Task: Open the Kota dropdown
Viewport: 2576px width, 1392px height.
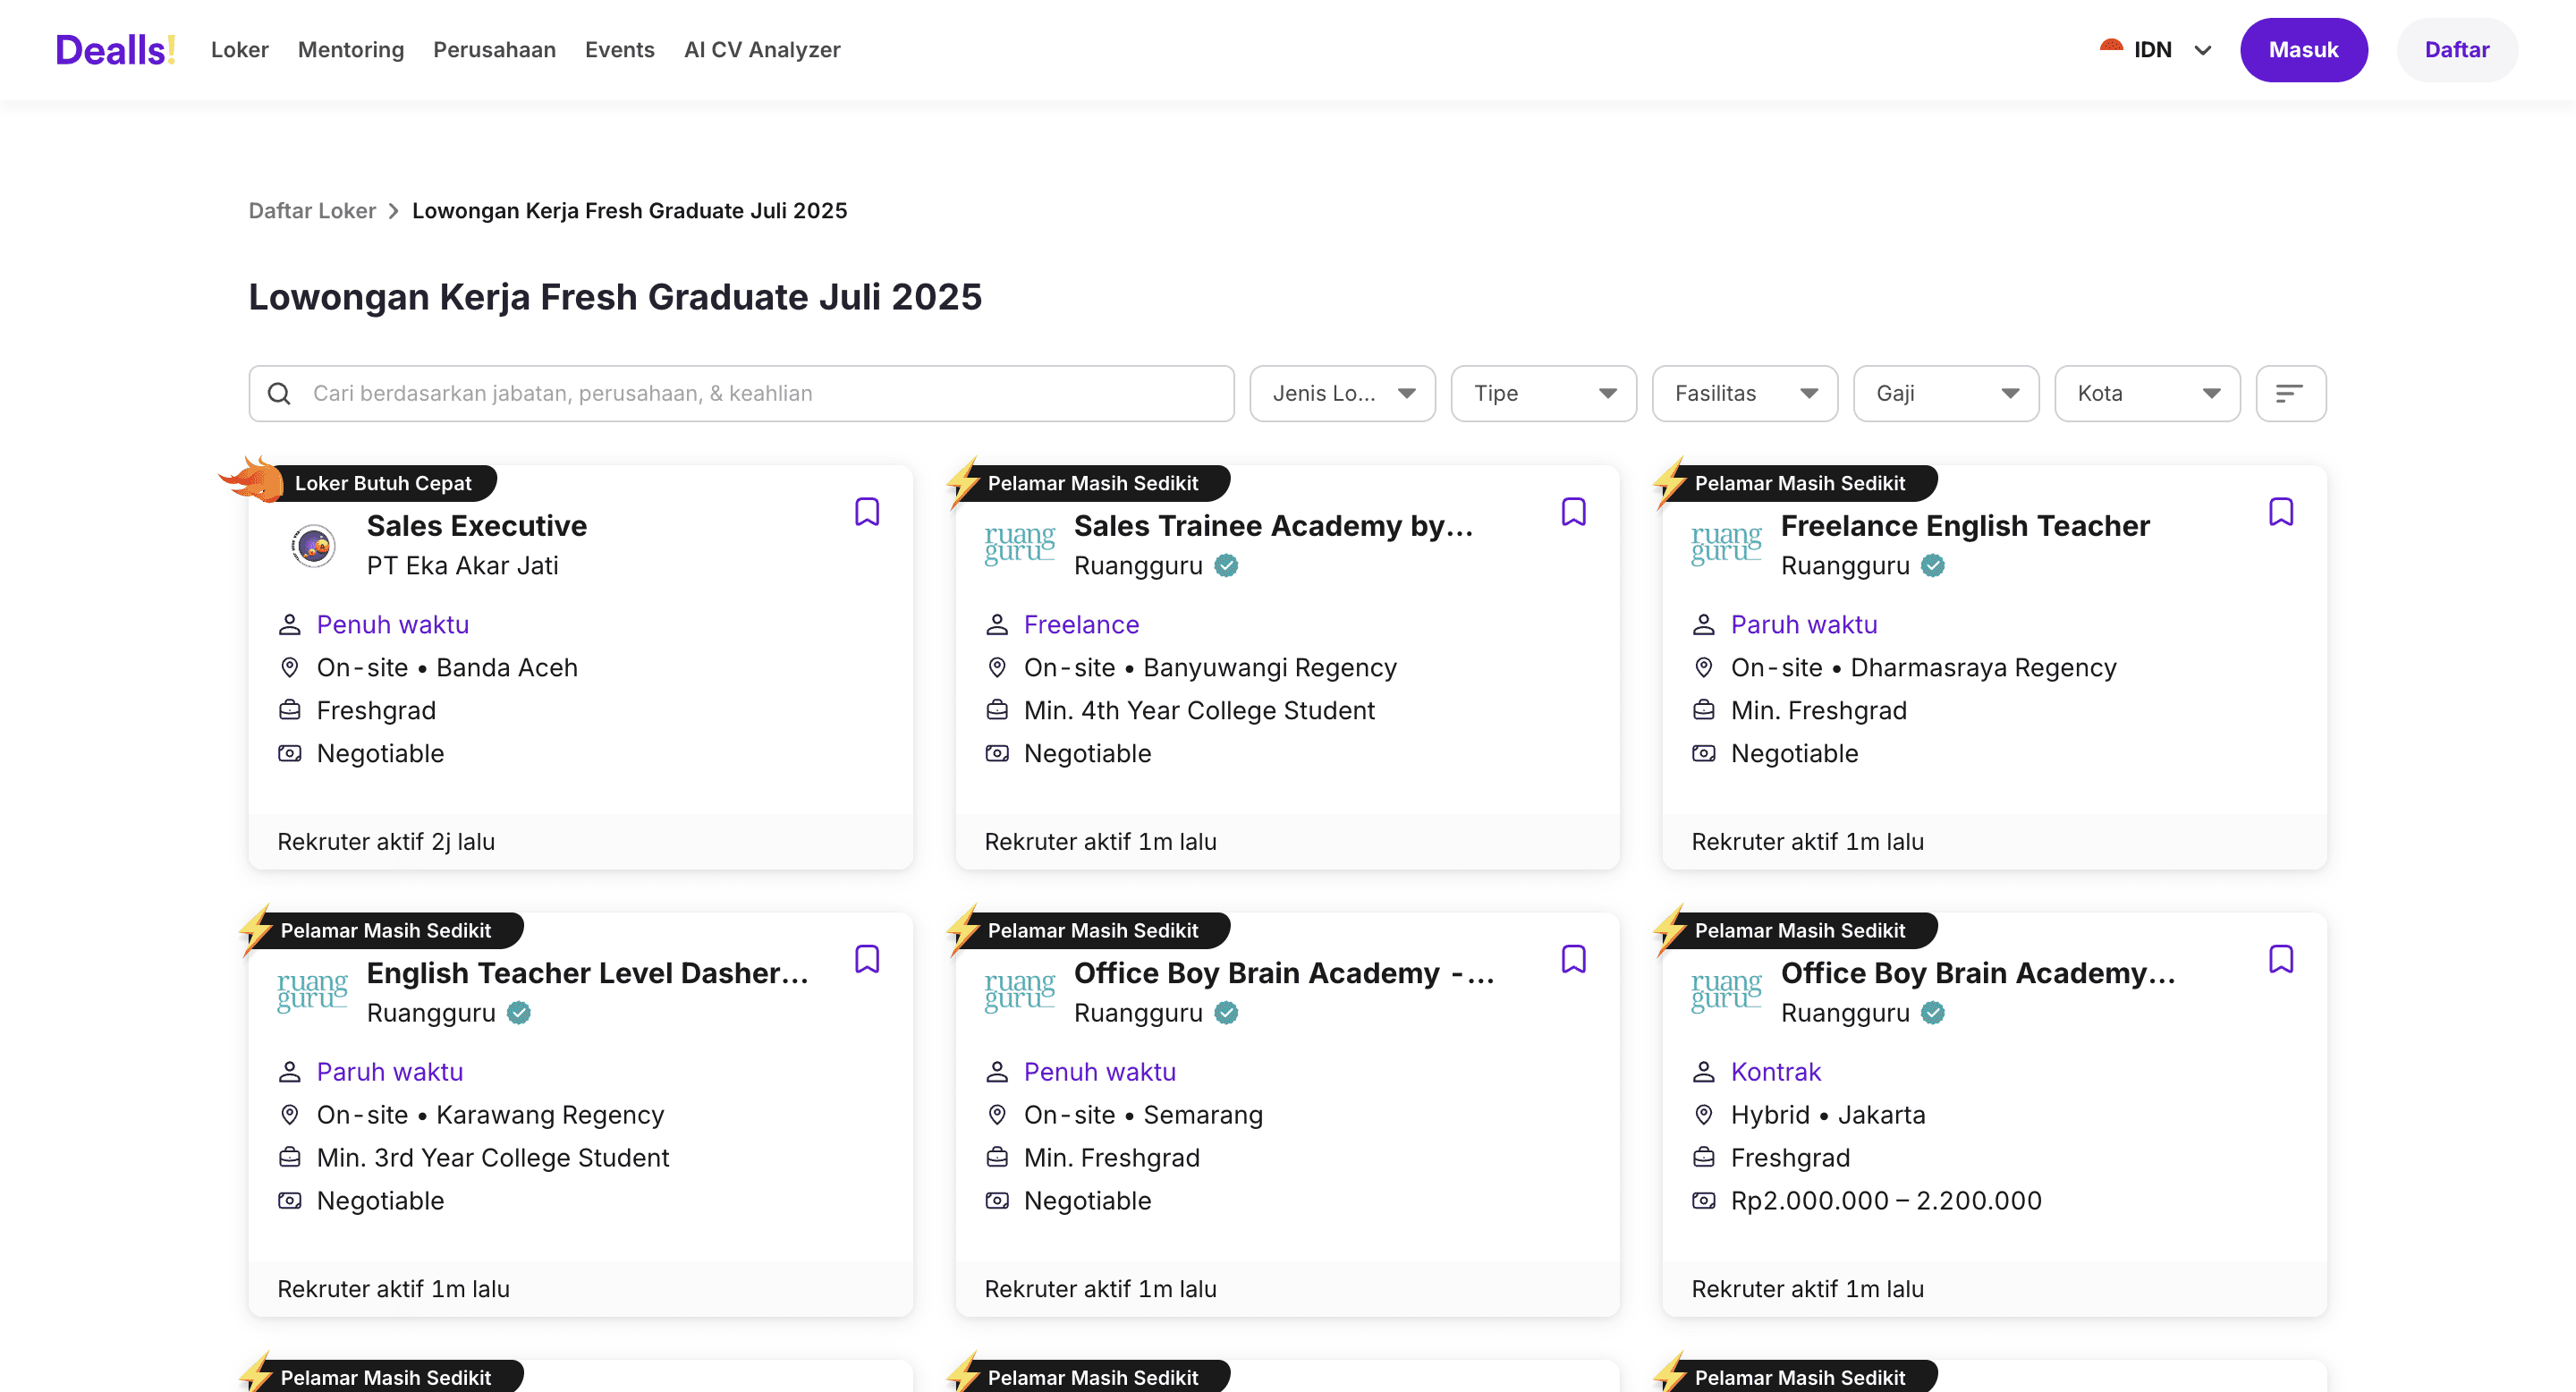Action: pos(2147,393)
